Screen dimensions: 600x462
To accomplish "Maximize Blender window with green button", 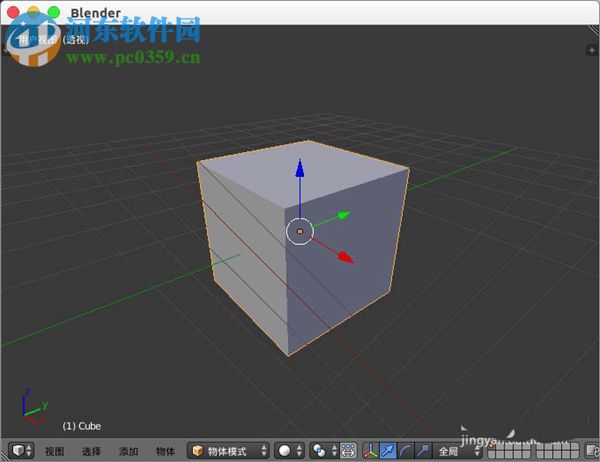I will point(54,12).
